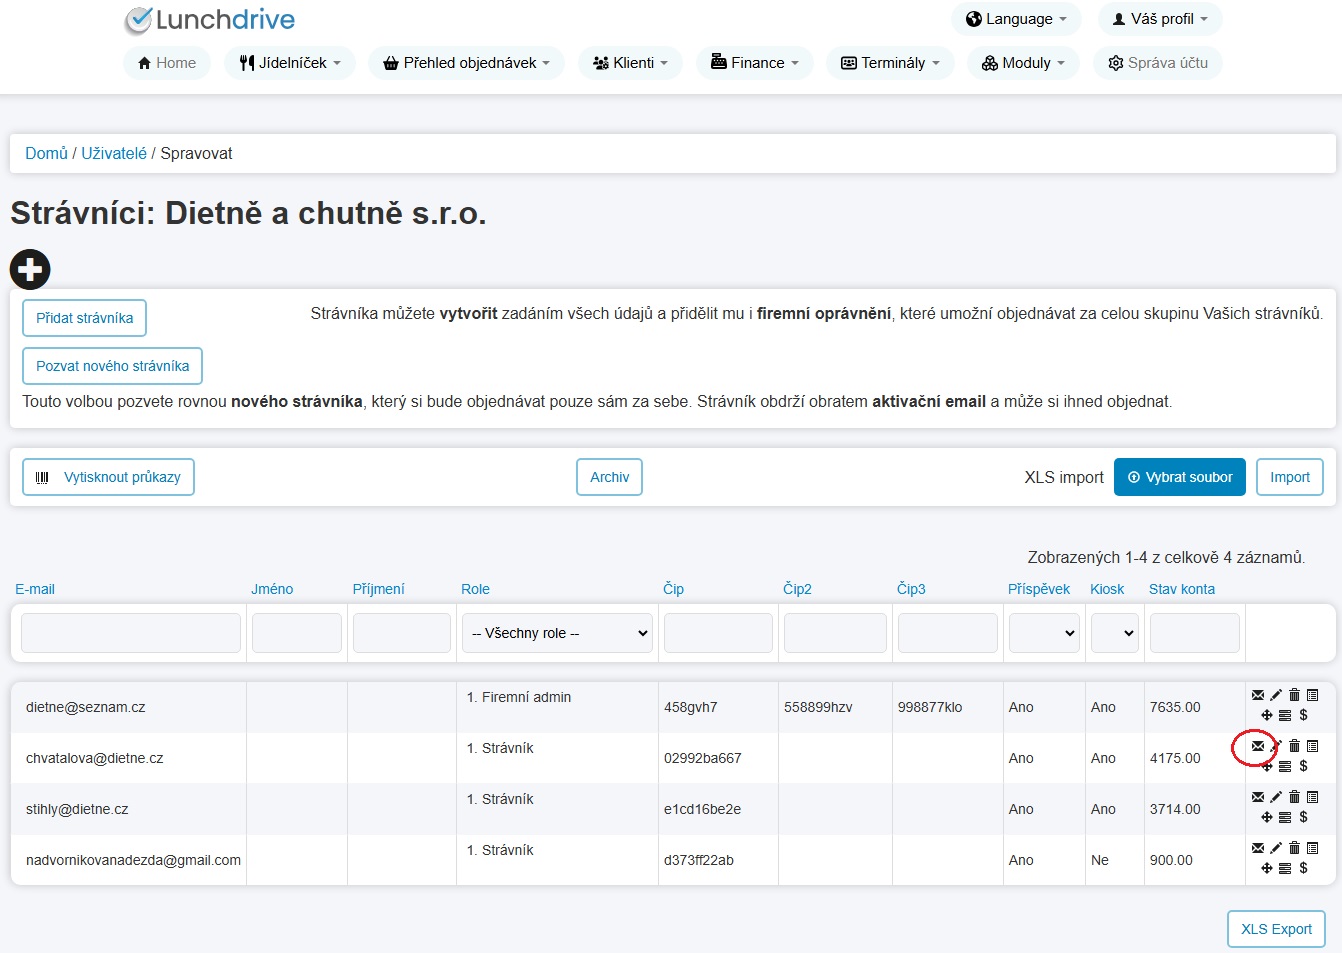Open the Terminály menu
Image resolution: width=1342 pixels, height=953 pixels.
(x=890, y=63)
